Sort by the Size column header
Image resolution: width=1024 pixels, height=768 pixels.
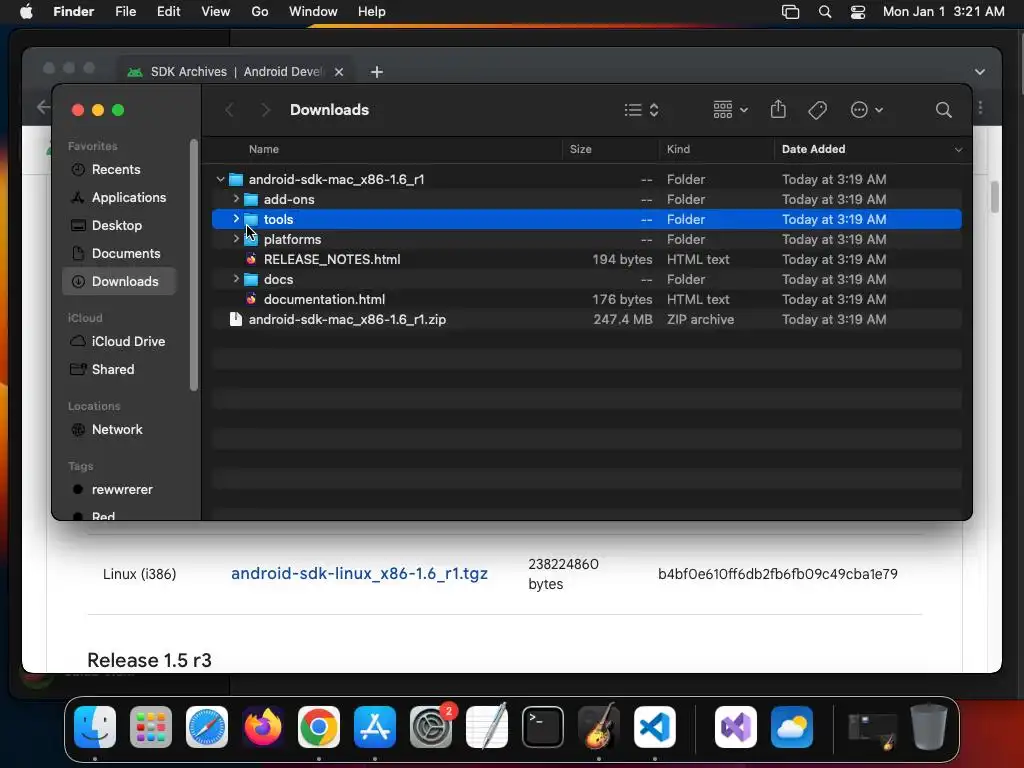[x=581, y=149]
